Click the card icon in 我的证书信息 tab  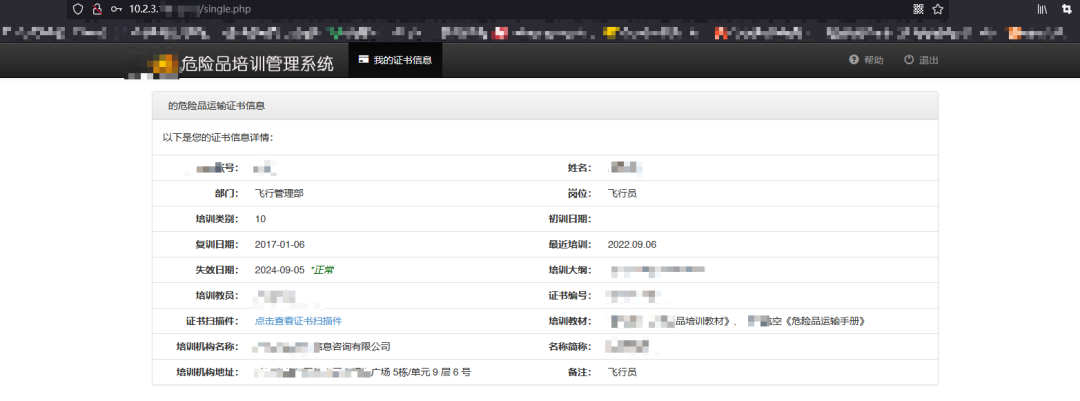click(363, 60)
